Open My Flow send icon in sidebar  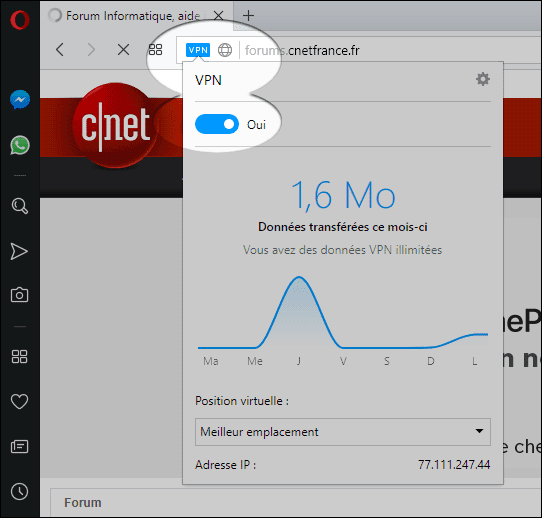(x=19, y=251)
